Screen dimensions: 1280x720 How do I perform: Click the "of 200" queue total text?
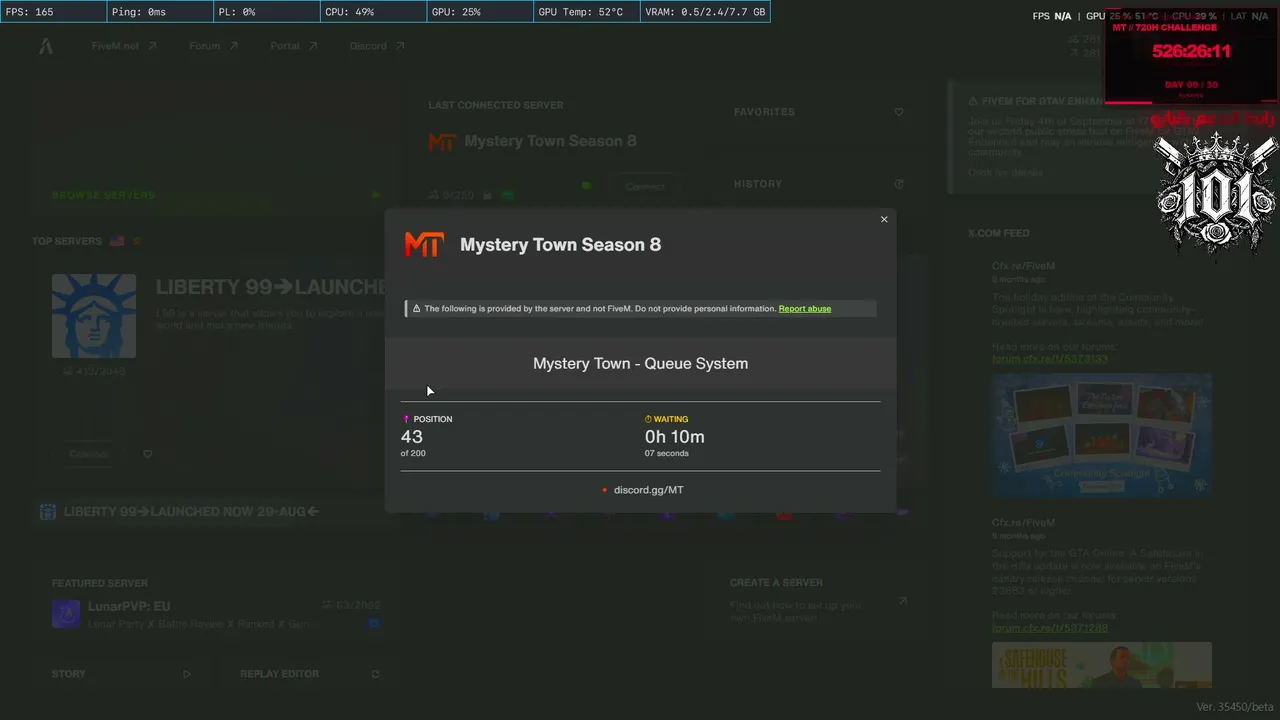coord(413,454)
